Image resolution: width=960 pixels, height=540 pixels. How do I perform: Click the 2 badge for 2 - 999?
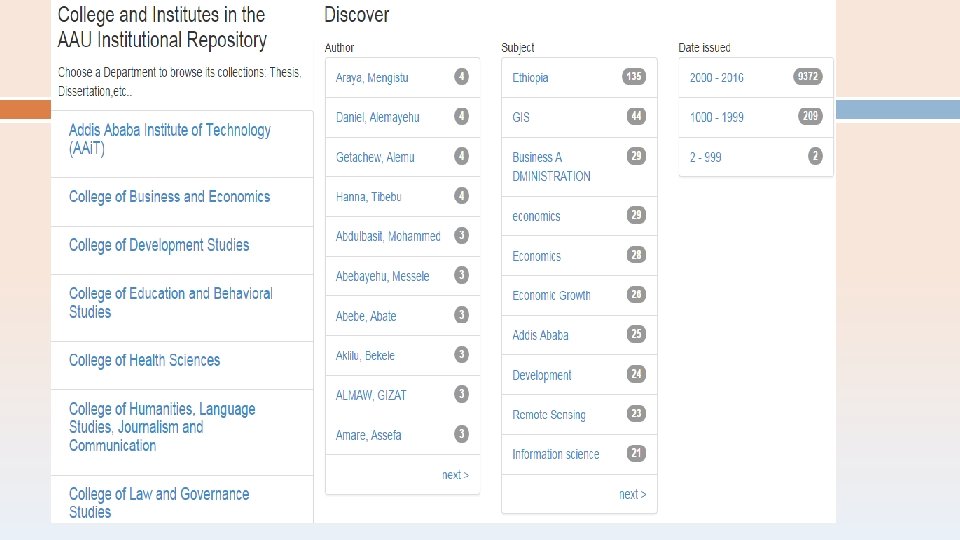pyautogui.click(x=816, y=156)
